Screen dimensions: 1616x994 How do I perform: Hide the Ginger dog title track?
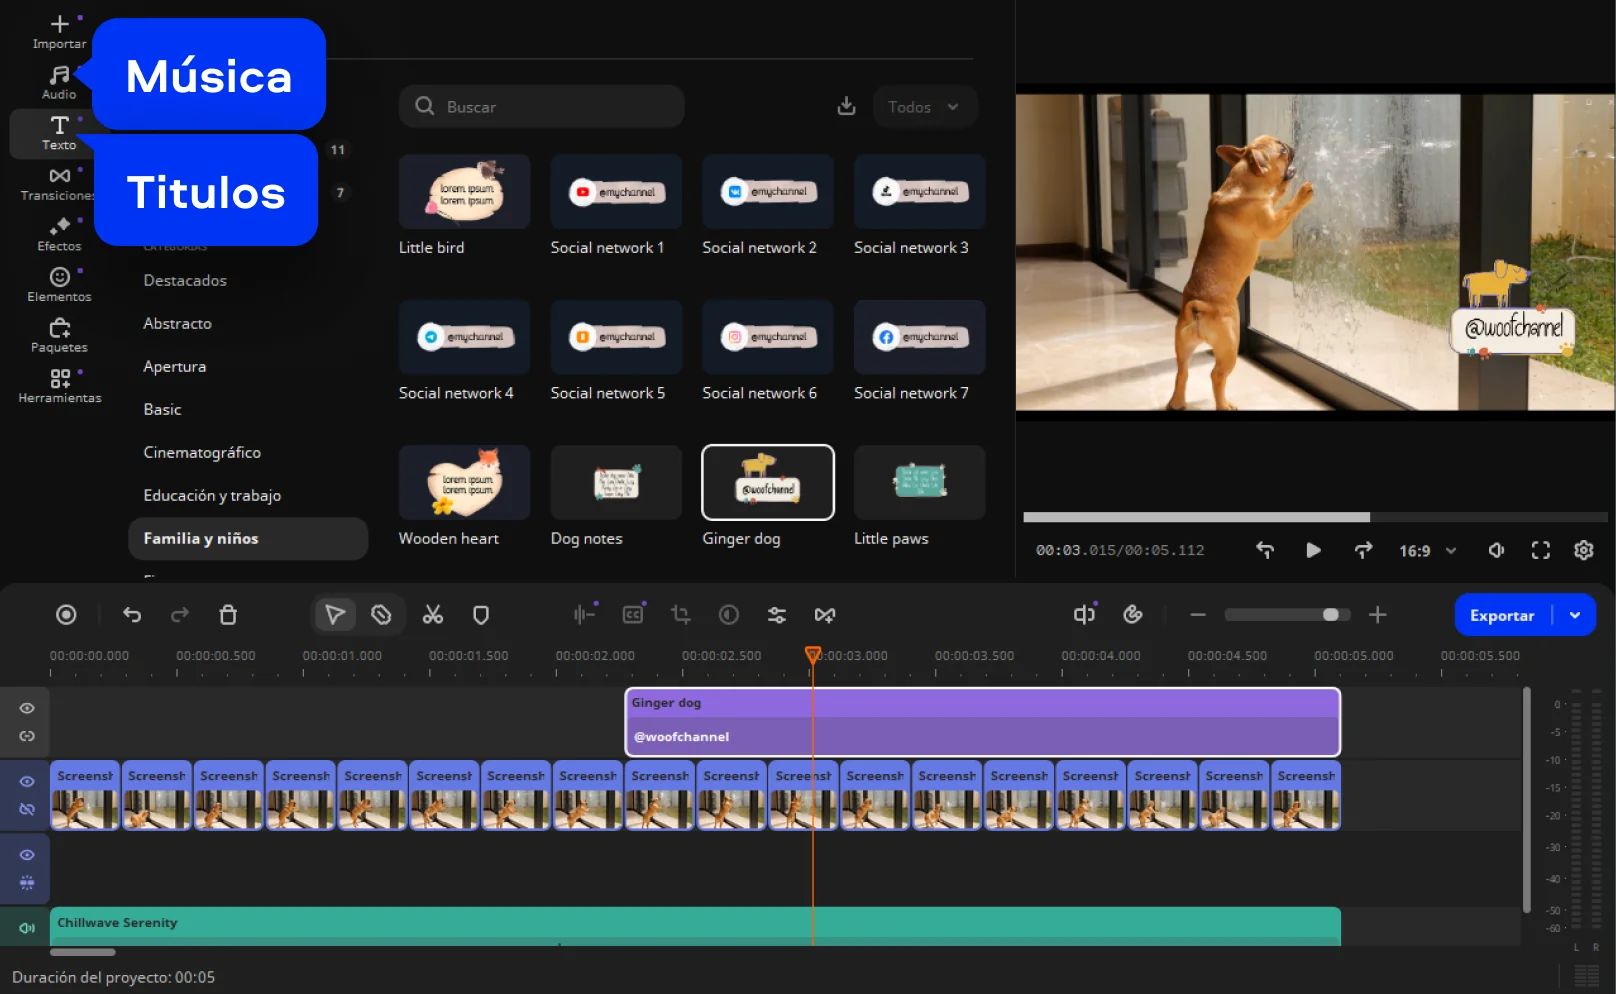[27, 708]
